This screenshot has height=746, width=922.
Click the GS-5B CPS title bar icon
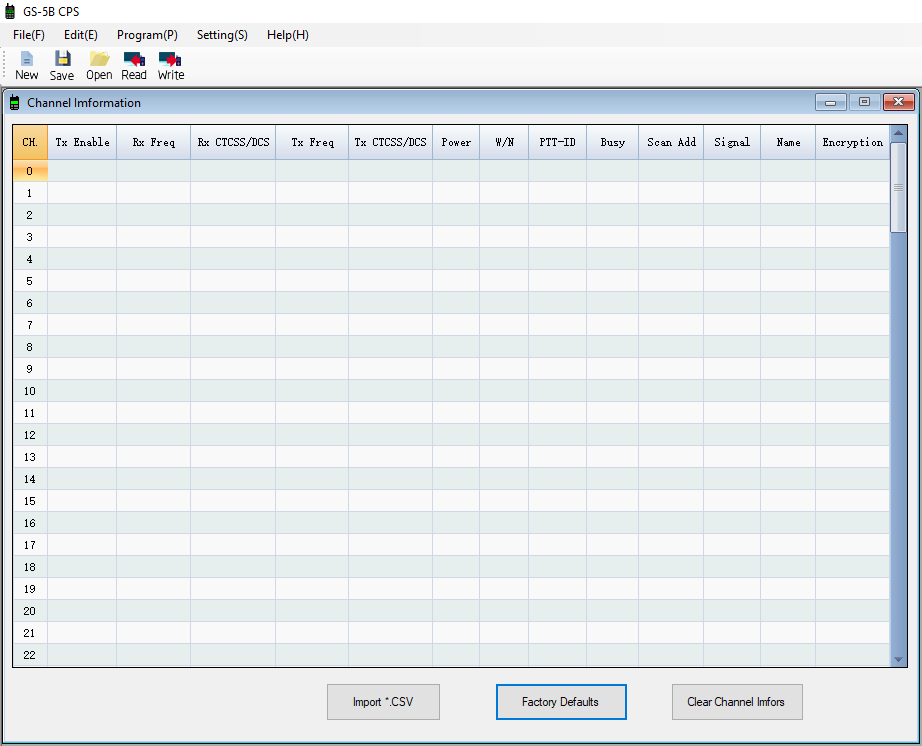[x=11, y=12]
